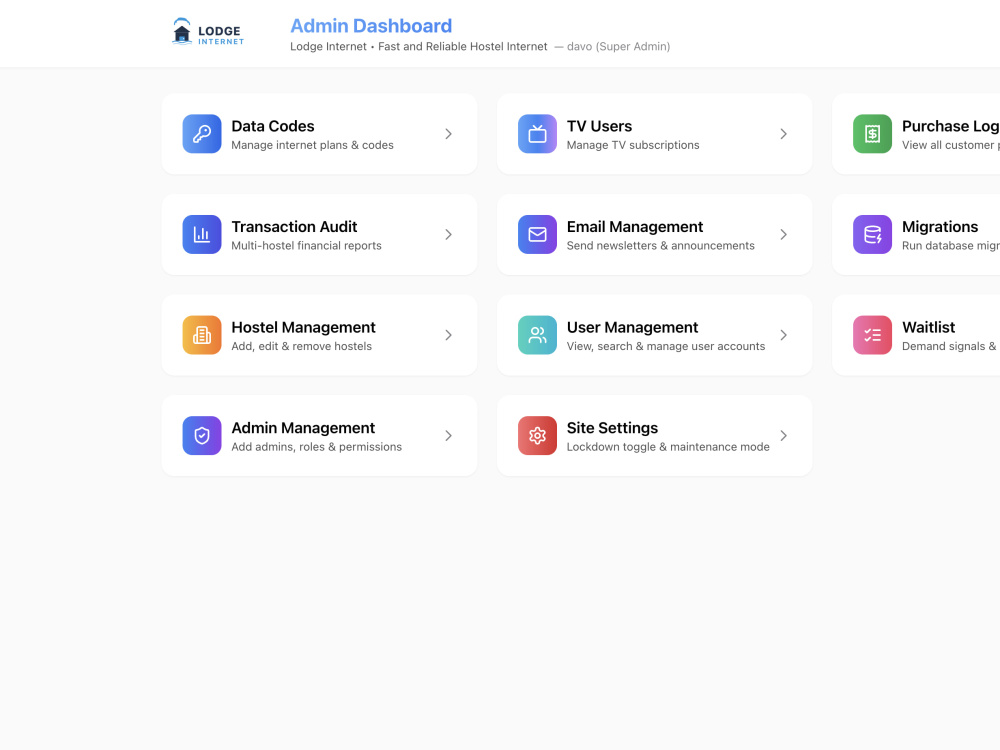Open Data Codes via its chevron arrow
The height and width of the screenshot is (750, 1000).
[448, 134]
